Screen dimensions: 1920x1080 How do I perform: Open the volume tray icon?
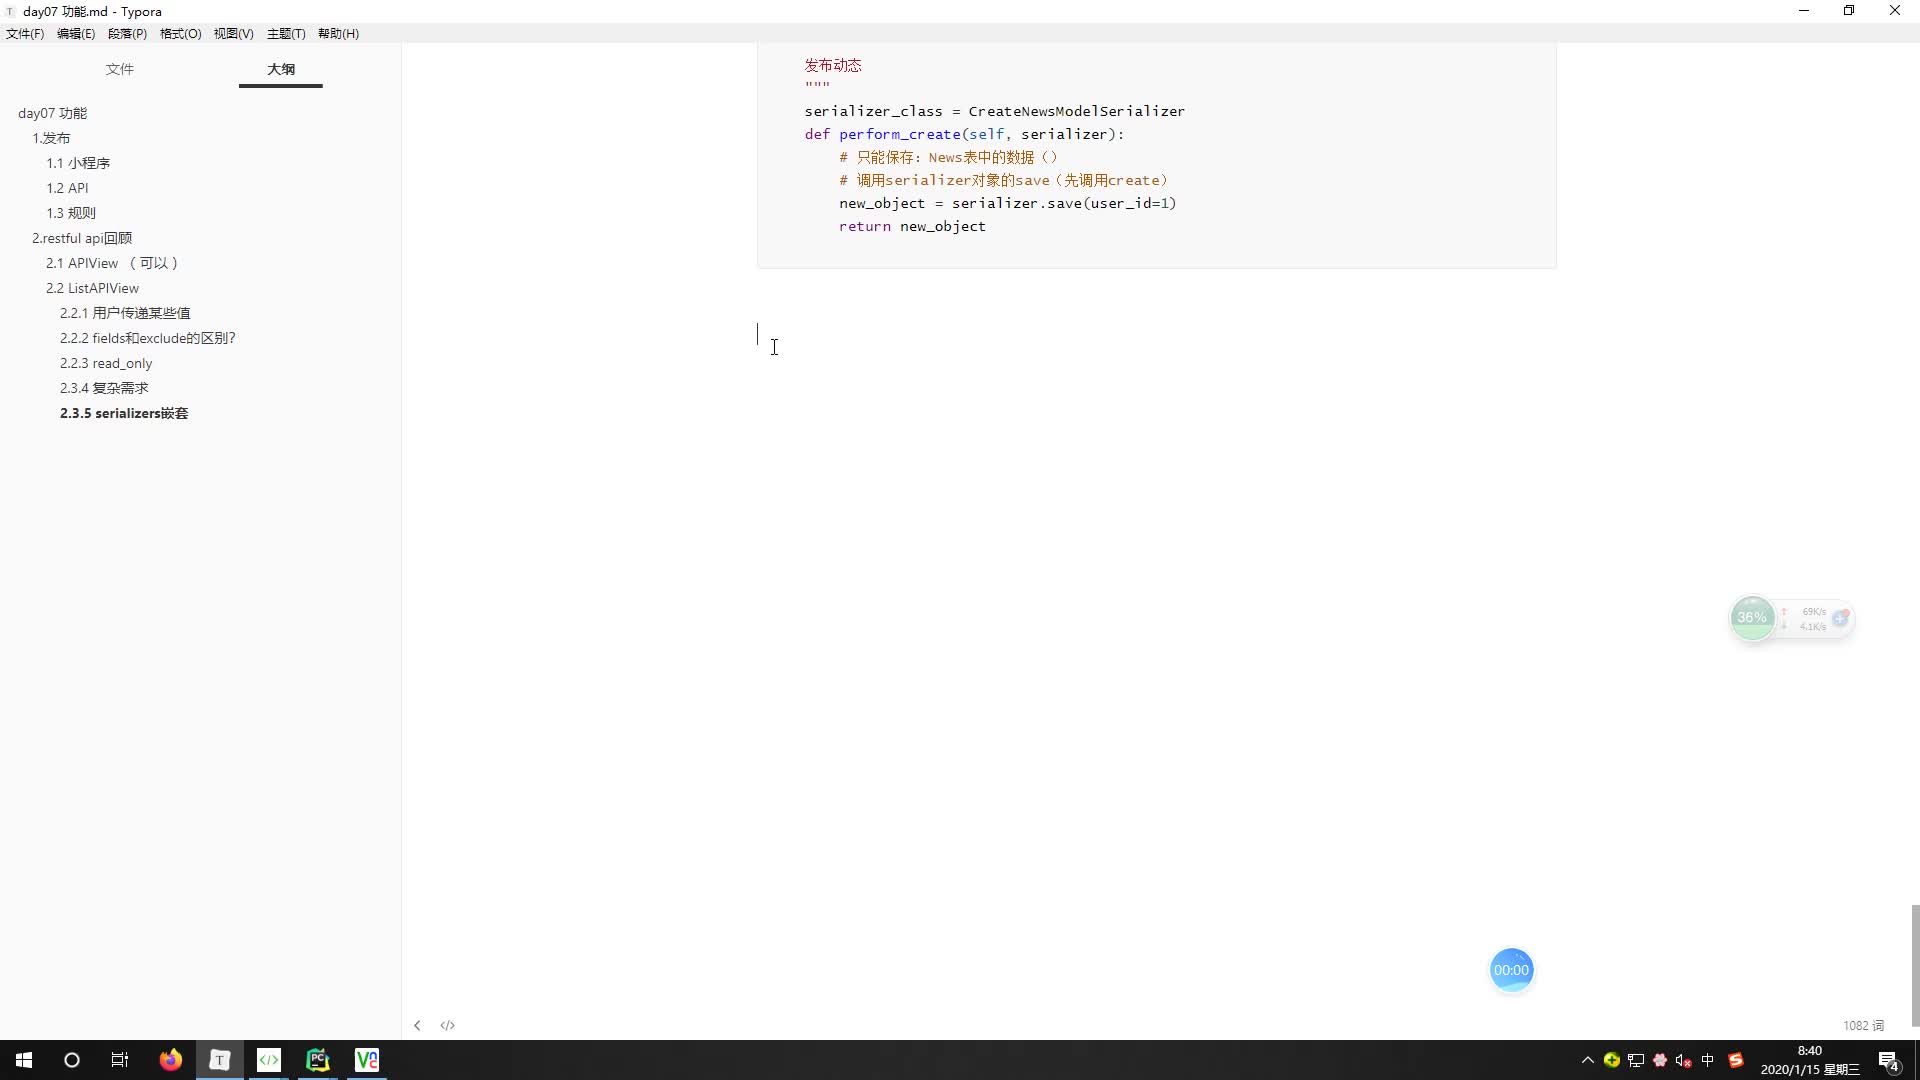[1683, 1060]
